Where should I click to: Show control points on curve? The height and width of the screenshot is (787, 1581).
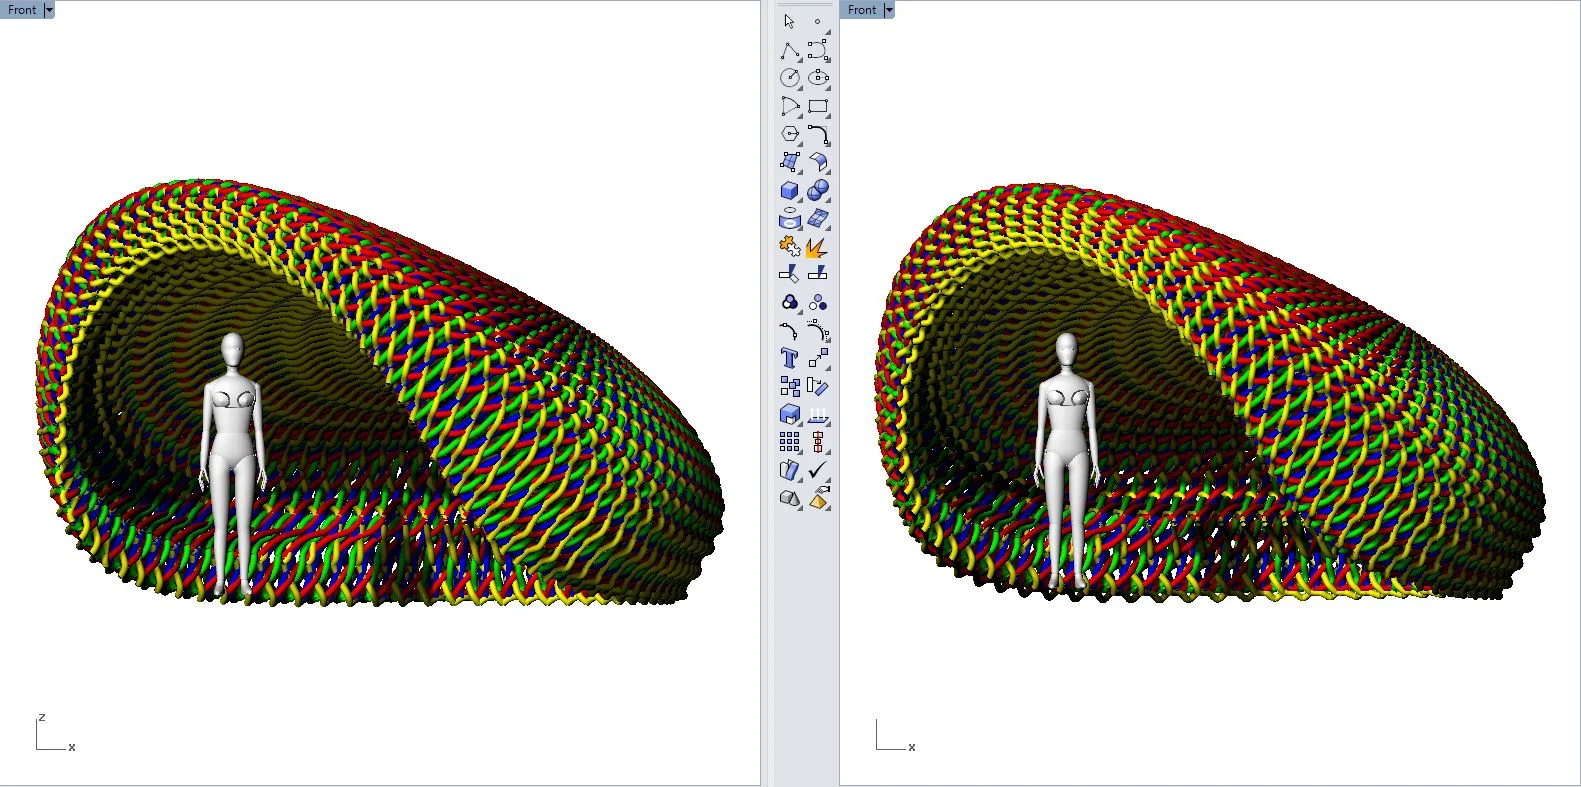(818, 331)
